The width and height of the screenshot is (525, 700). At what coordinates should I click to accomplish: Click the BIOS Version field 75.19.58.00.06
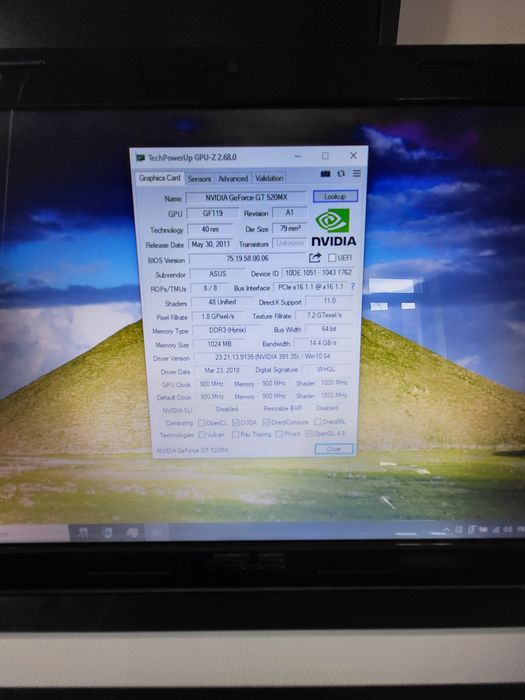pos(247,258)
